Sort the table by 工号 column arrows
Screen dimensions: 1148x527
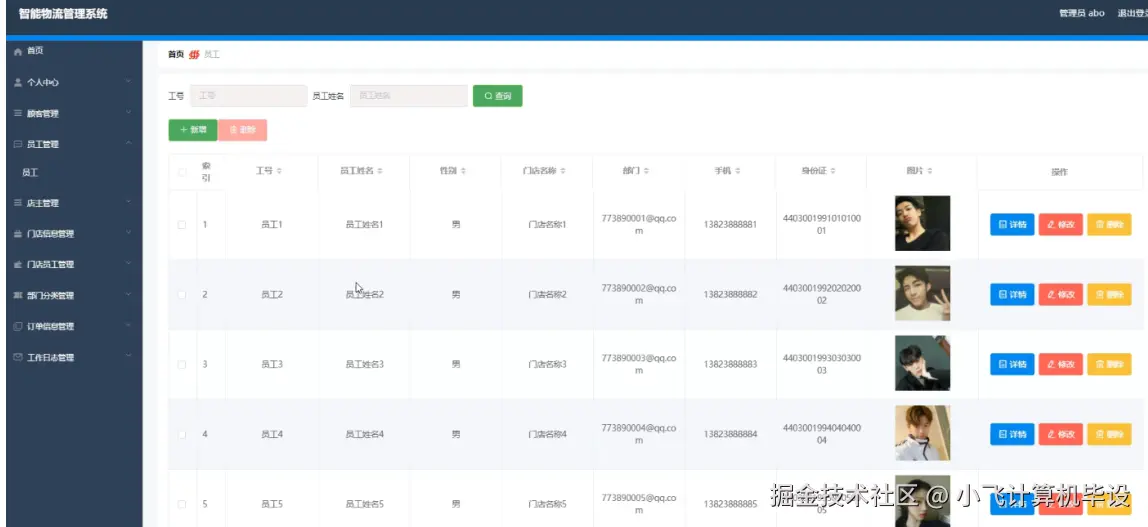279,171
